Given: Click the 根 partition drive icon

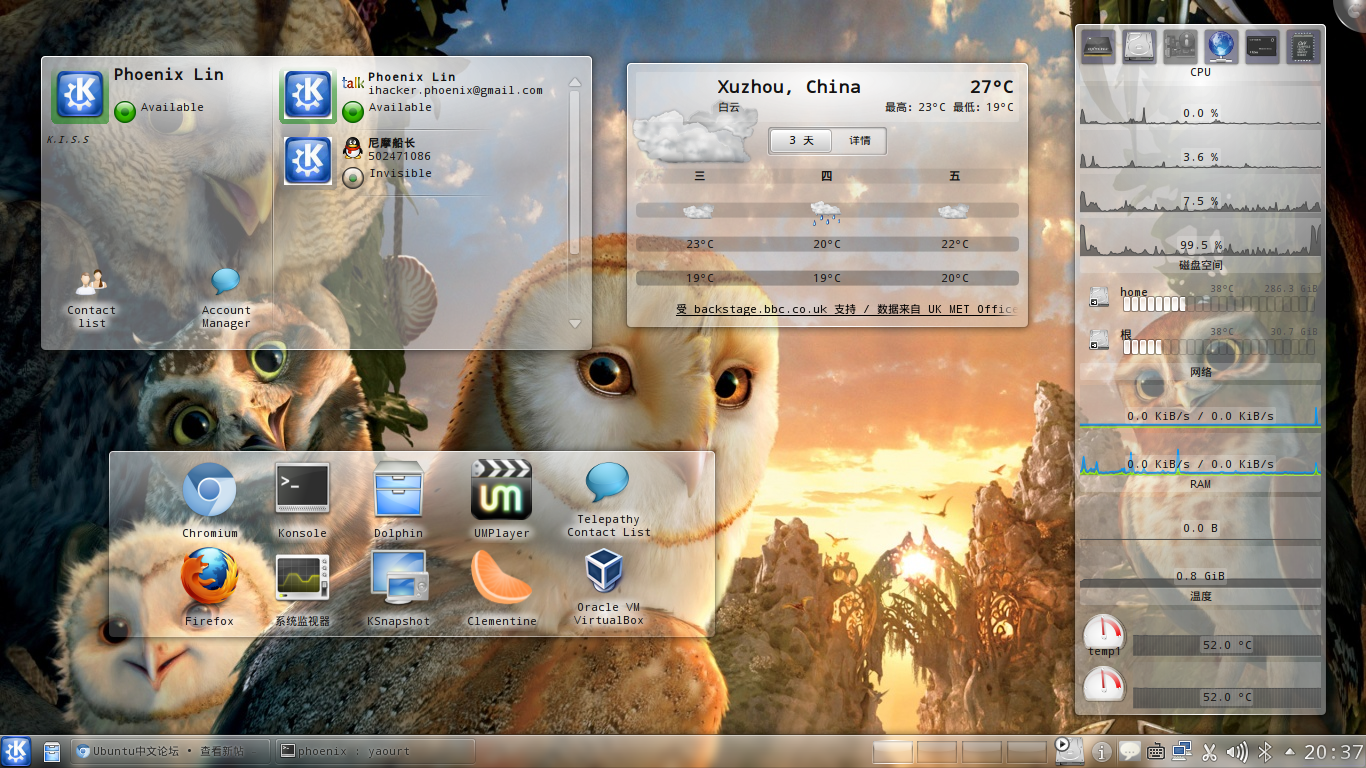Looking at the screenshot, I should click(x=1099, y=340).
